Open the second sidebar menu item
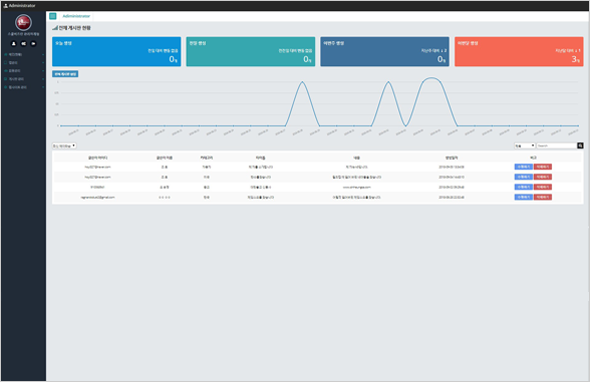The height and width of the screenshot is (382, 590). point(23,63)
